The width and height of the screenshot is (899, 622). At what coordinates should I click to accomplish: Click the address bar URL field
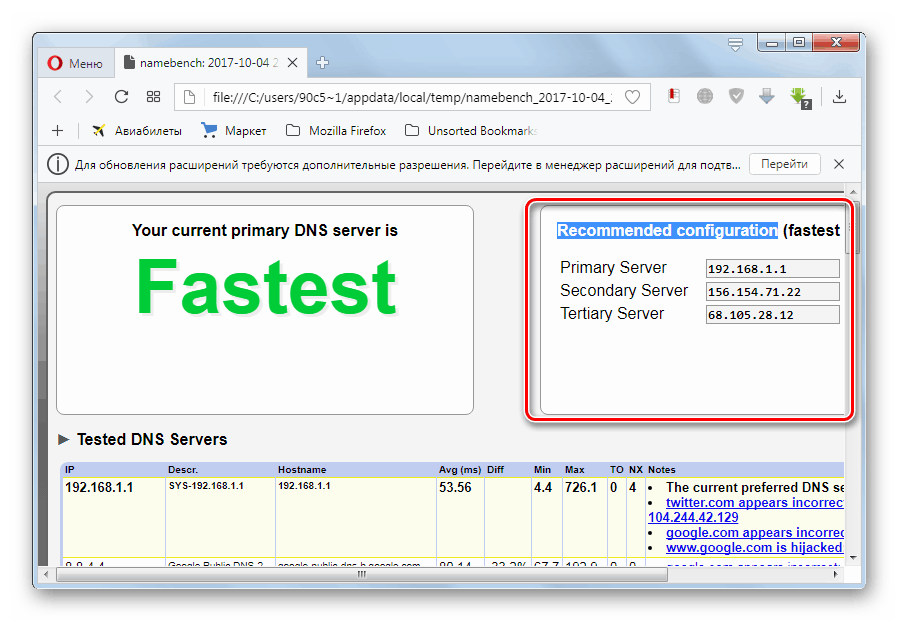[411, 97]
